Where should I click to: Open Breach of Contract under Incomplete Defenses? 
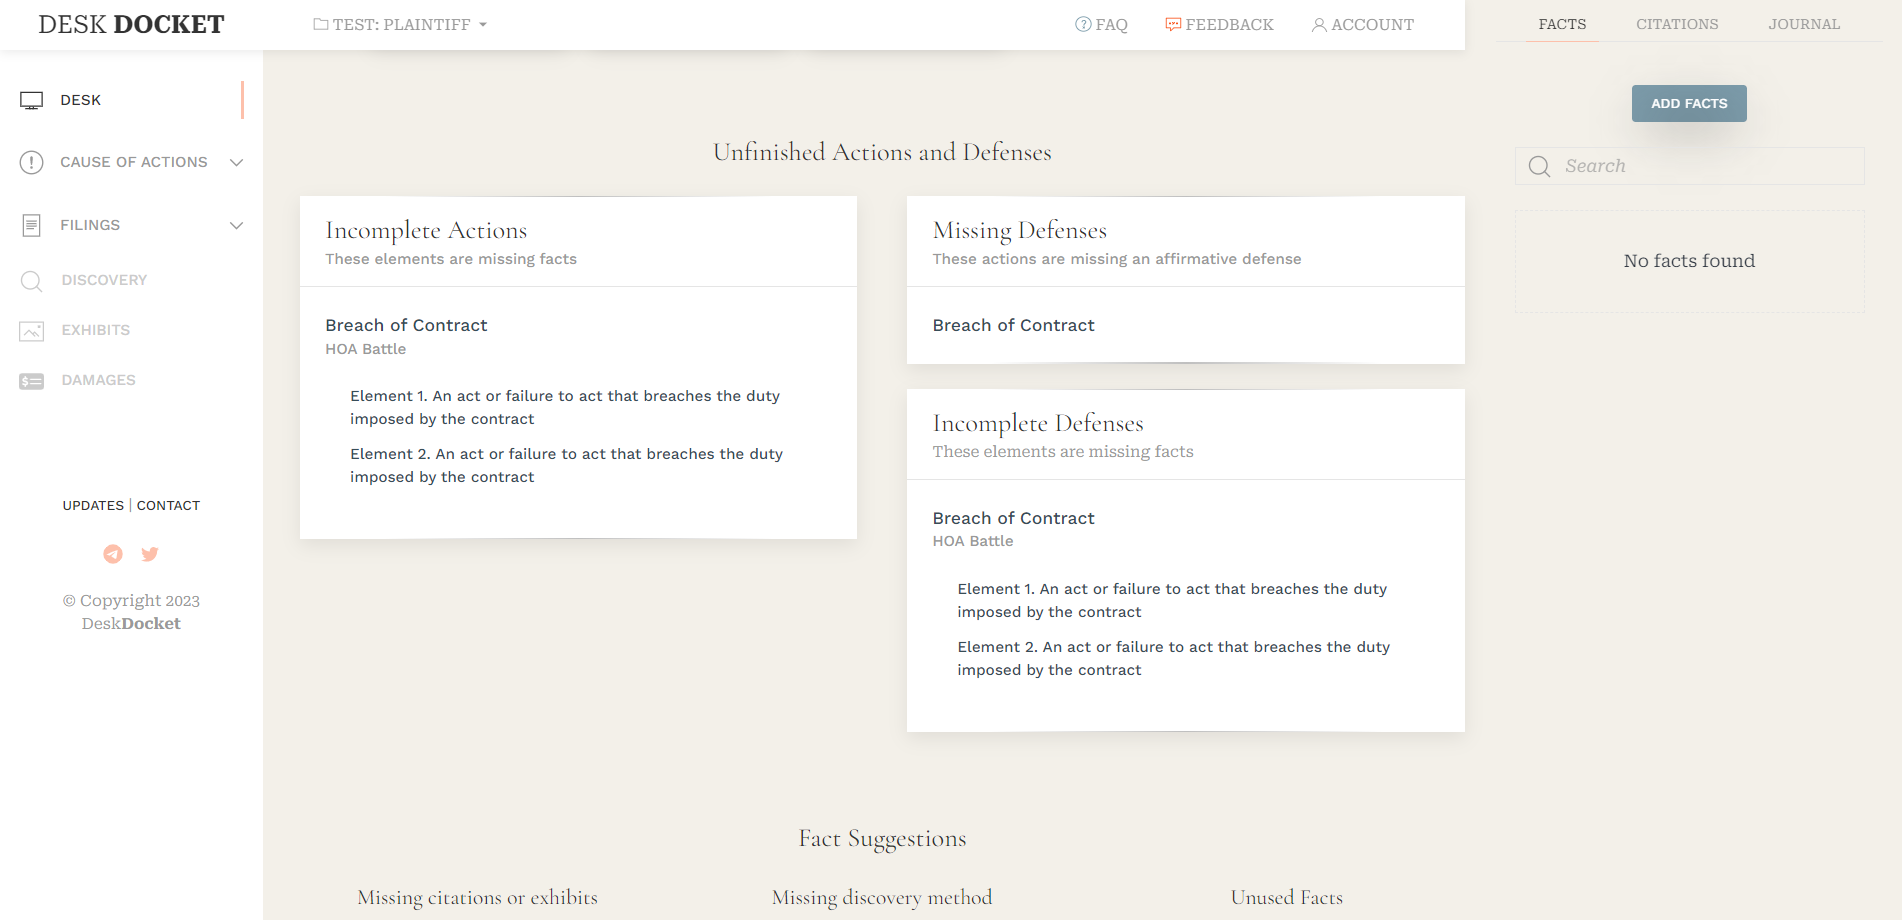(x=1013, y=518)
